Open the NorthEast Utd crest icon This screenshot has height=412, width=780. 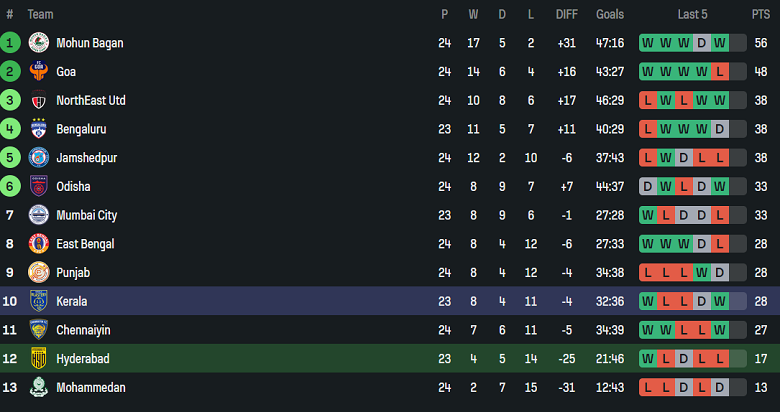(39, 100)
